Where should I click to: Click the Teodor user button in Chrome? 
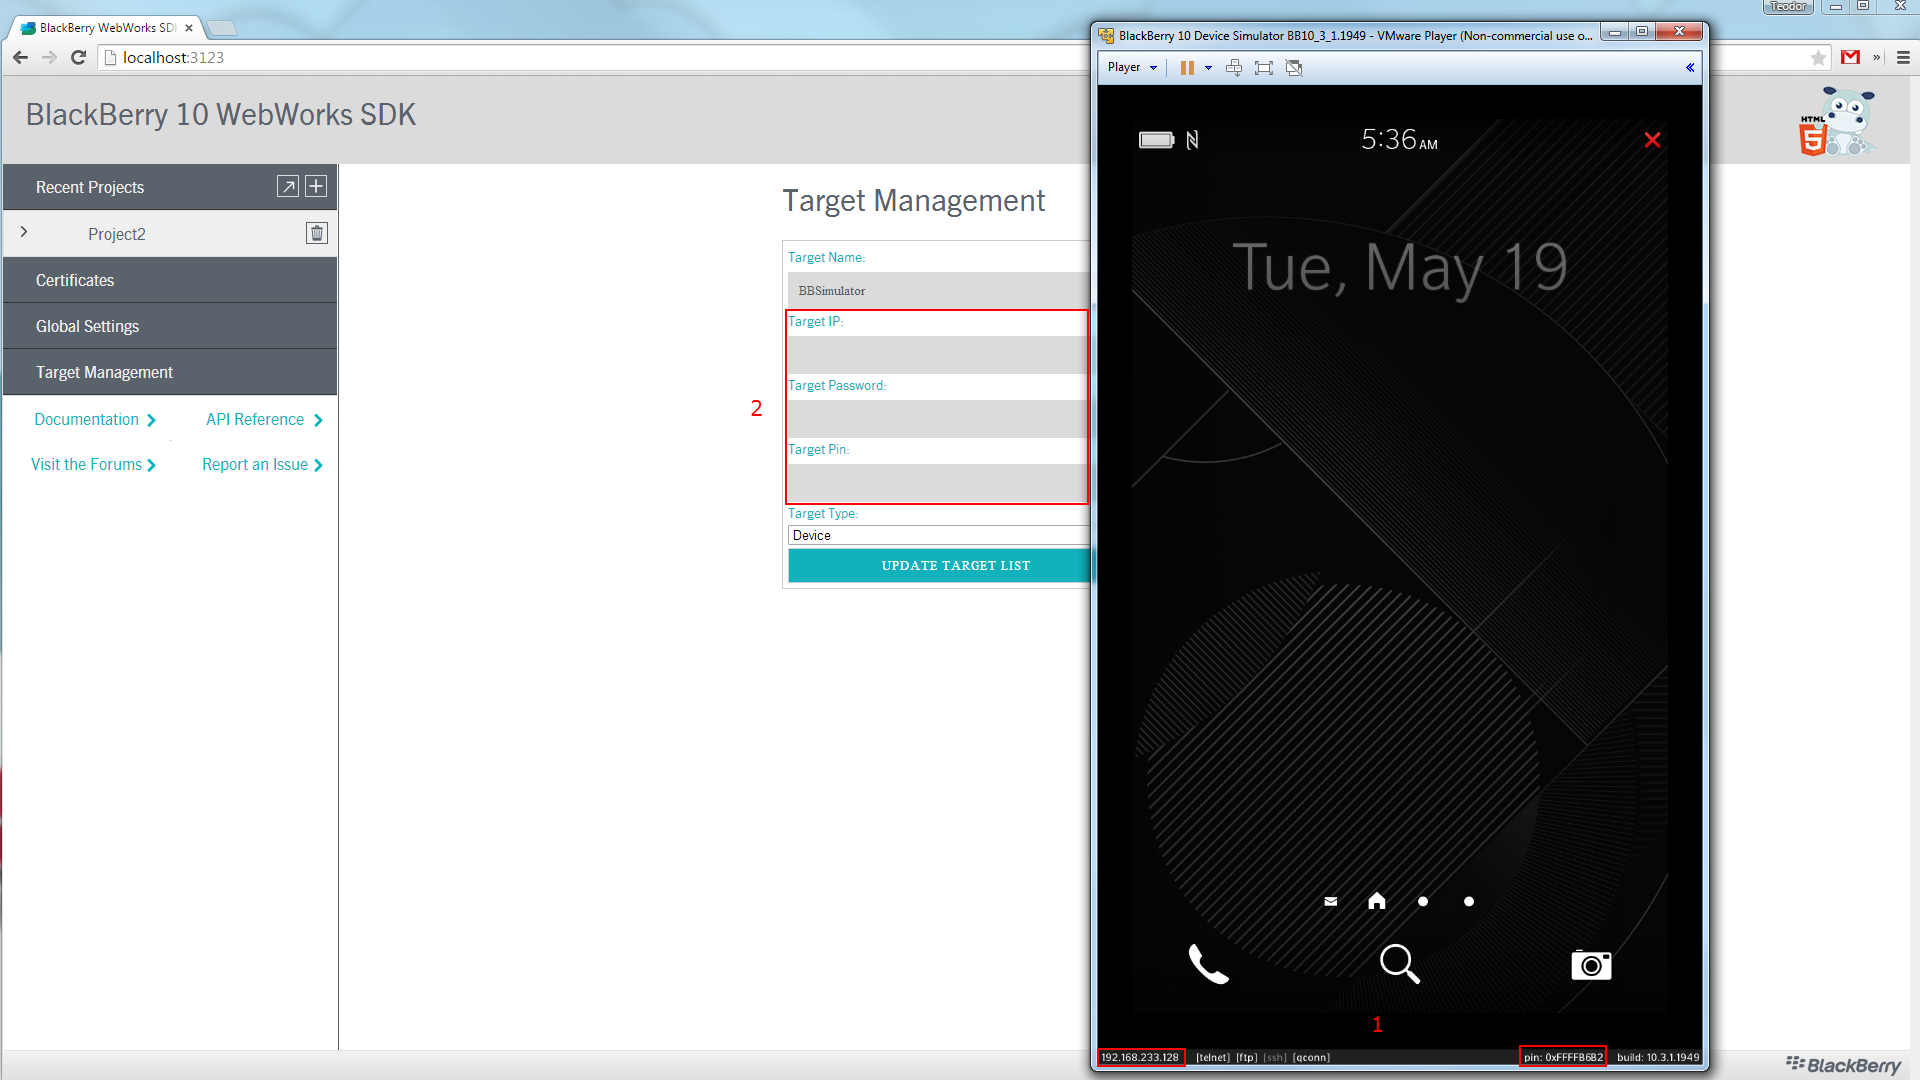[1788, 6]
